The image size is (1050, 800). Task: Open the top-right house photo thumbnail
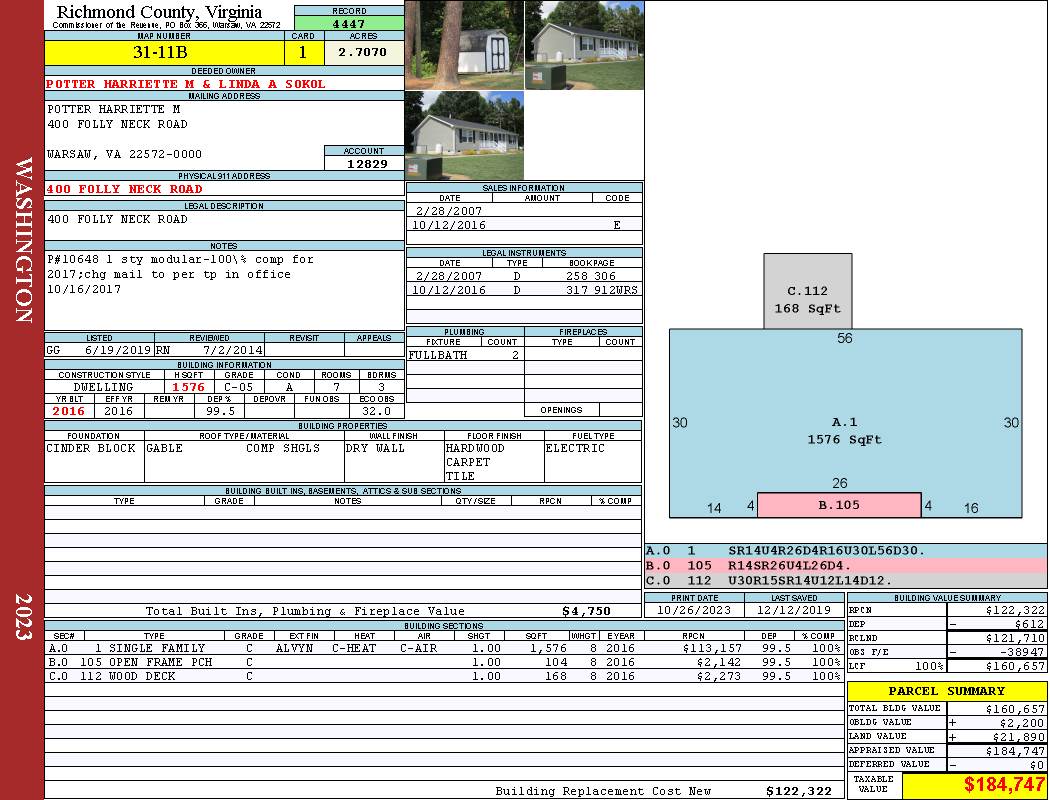coord(584,45)
